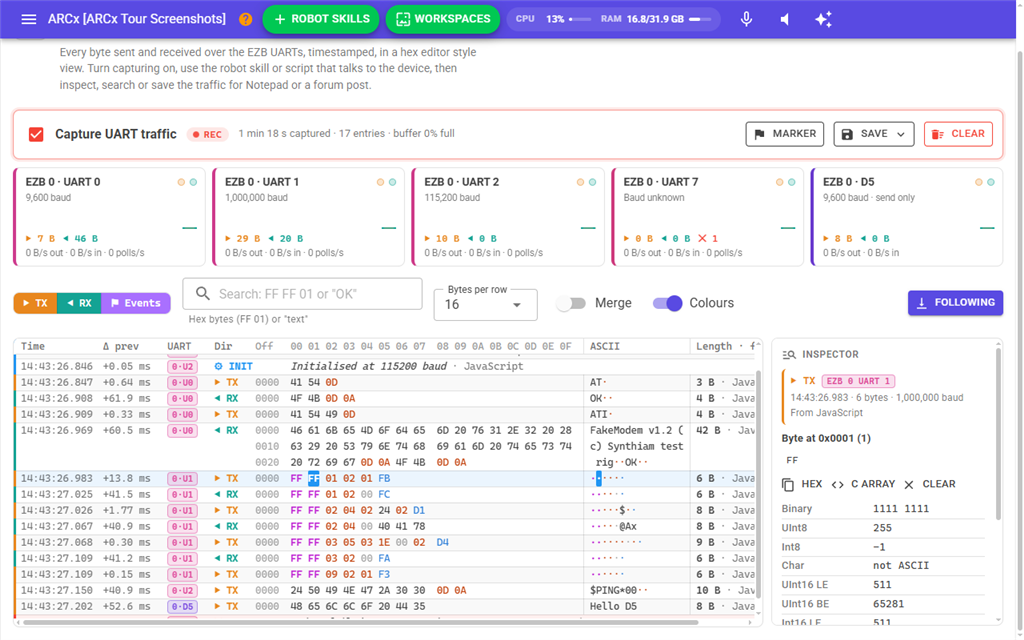Toggle the Events filter
This screenshot has width=1024, height=640.
(x=136, y=303)
